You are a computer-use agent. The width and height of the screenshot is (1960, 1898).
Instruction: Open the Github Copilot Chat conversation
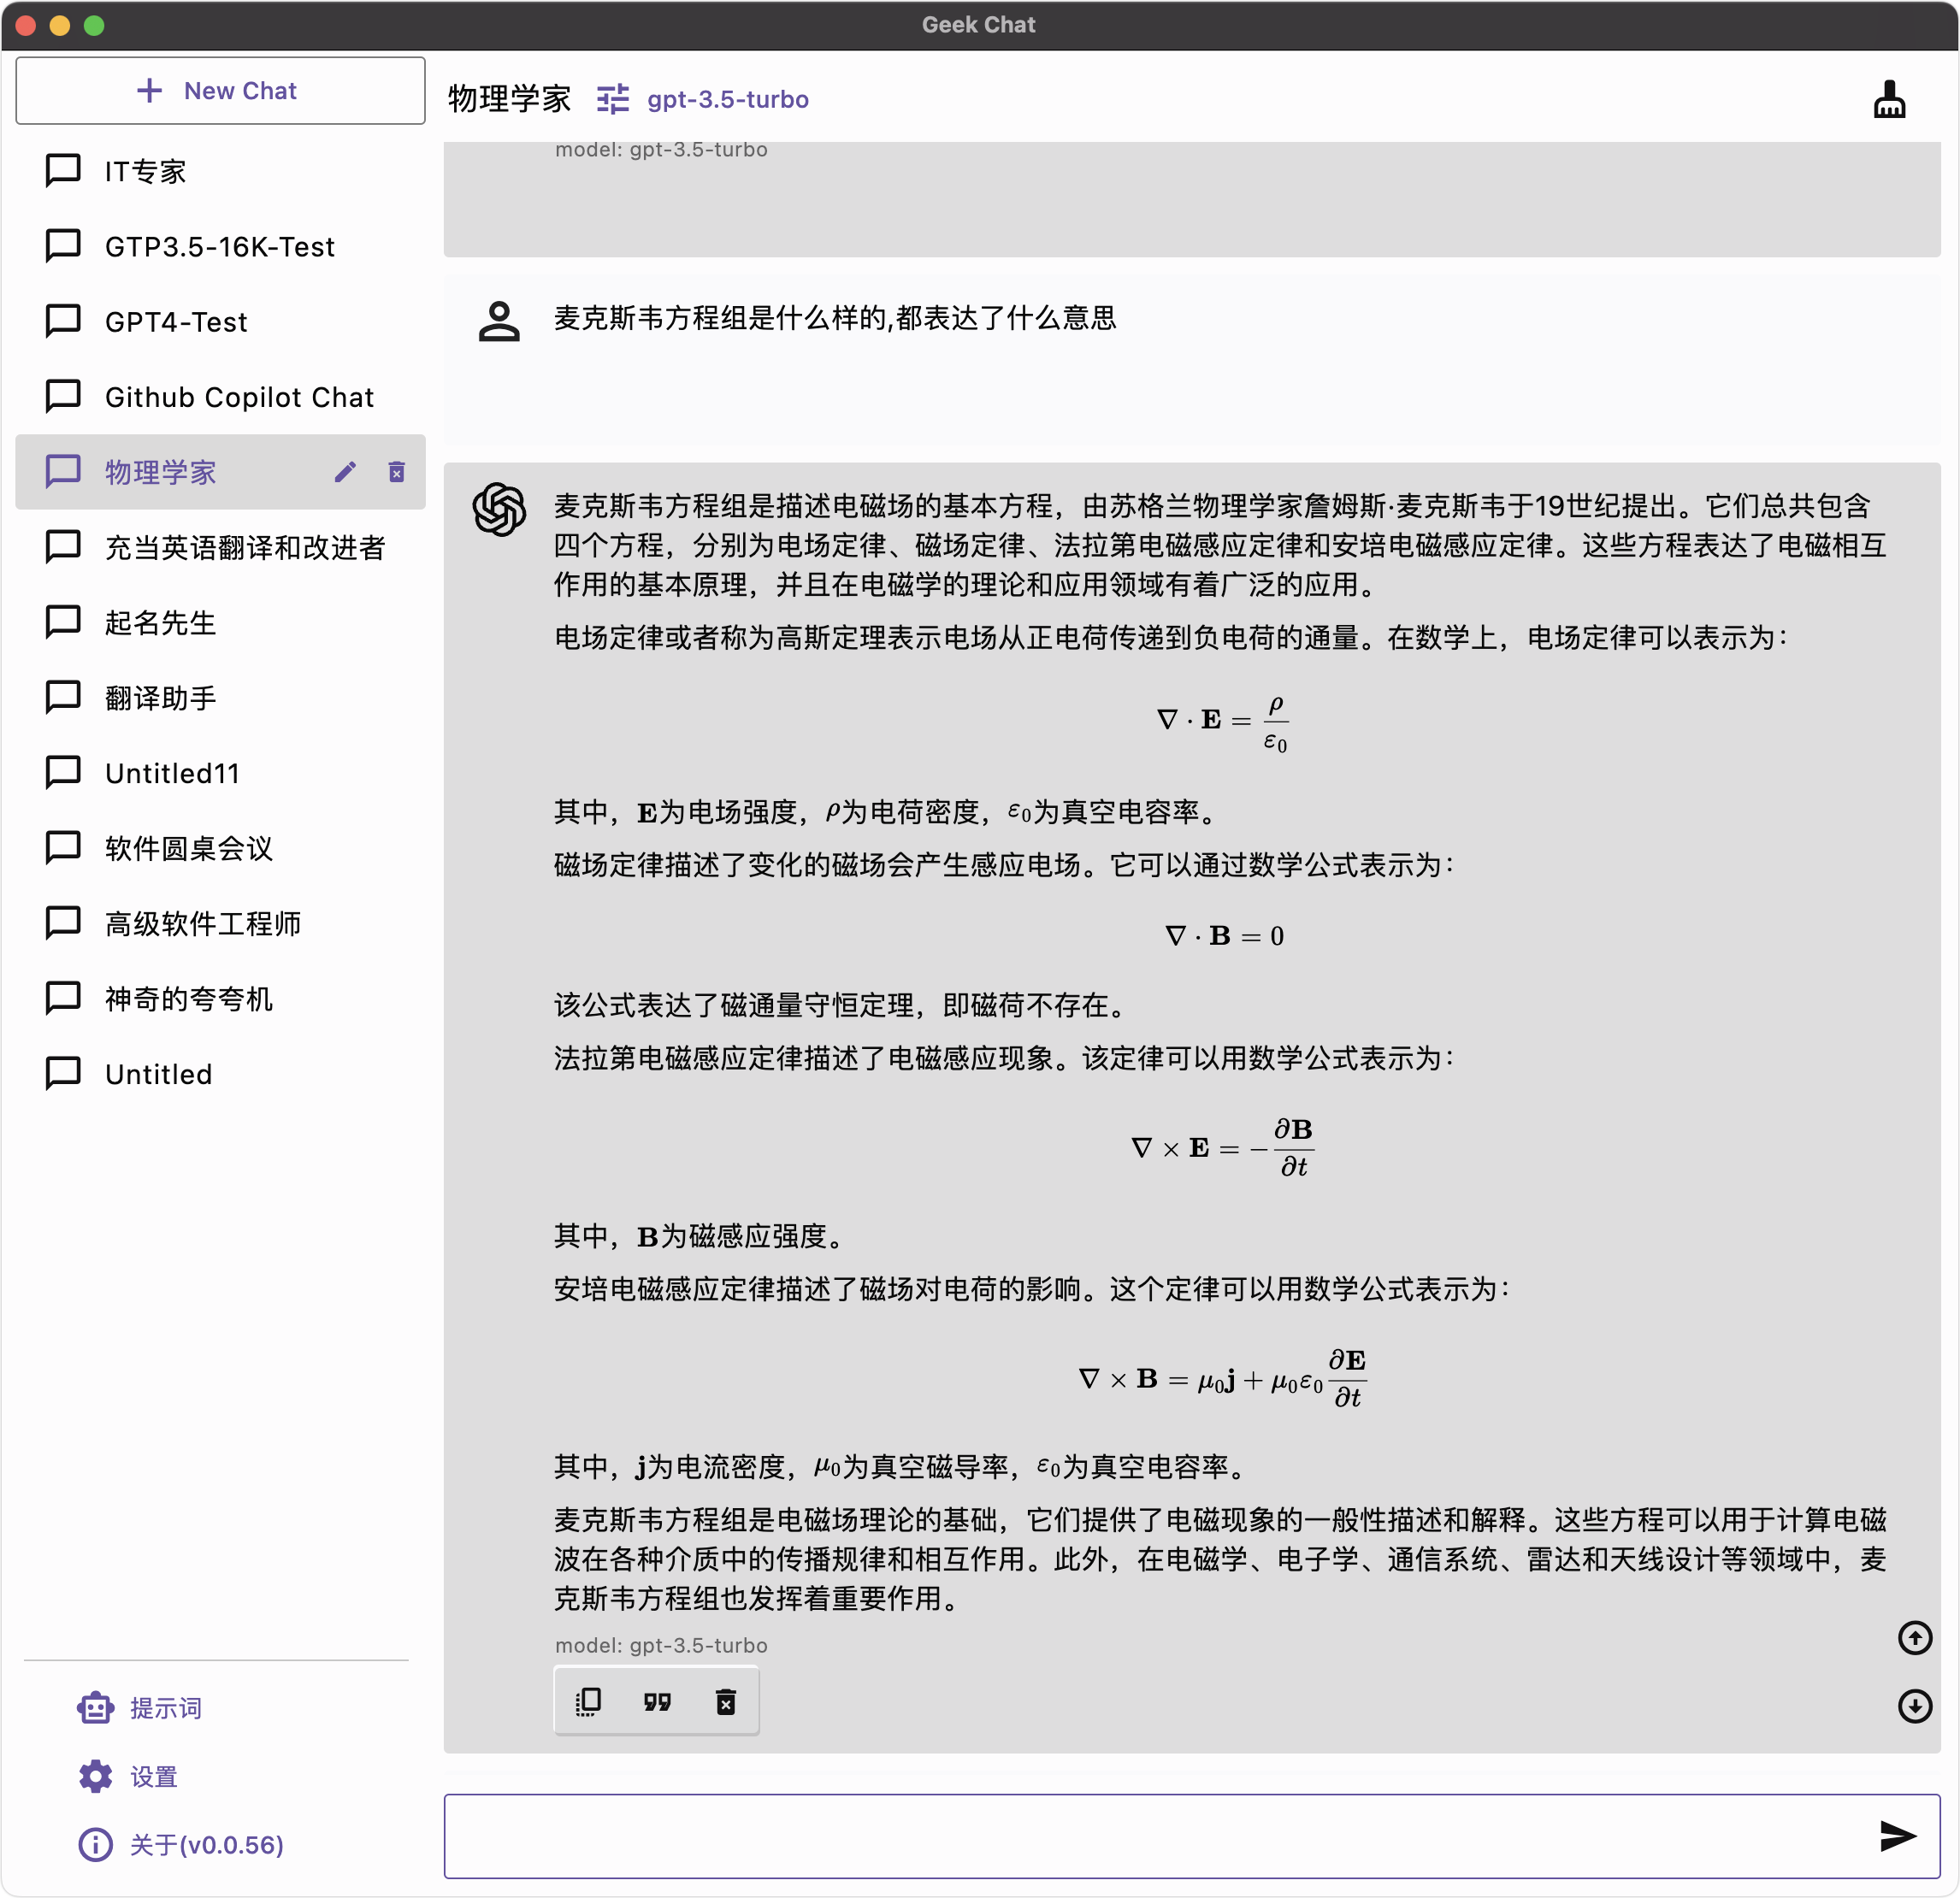[x=239, y=397]
